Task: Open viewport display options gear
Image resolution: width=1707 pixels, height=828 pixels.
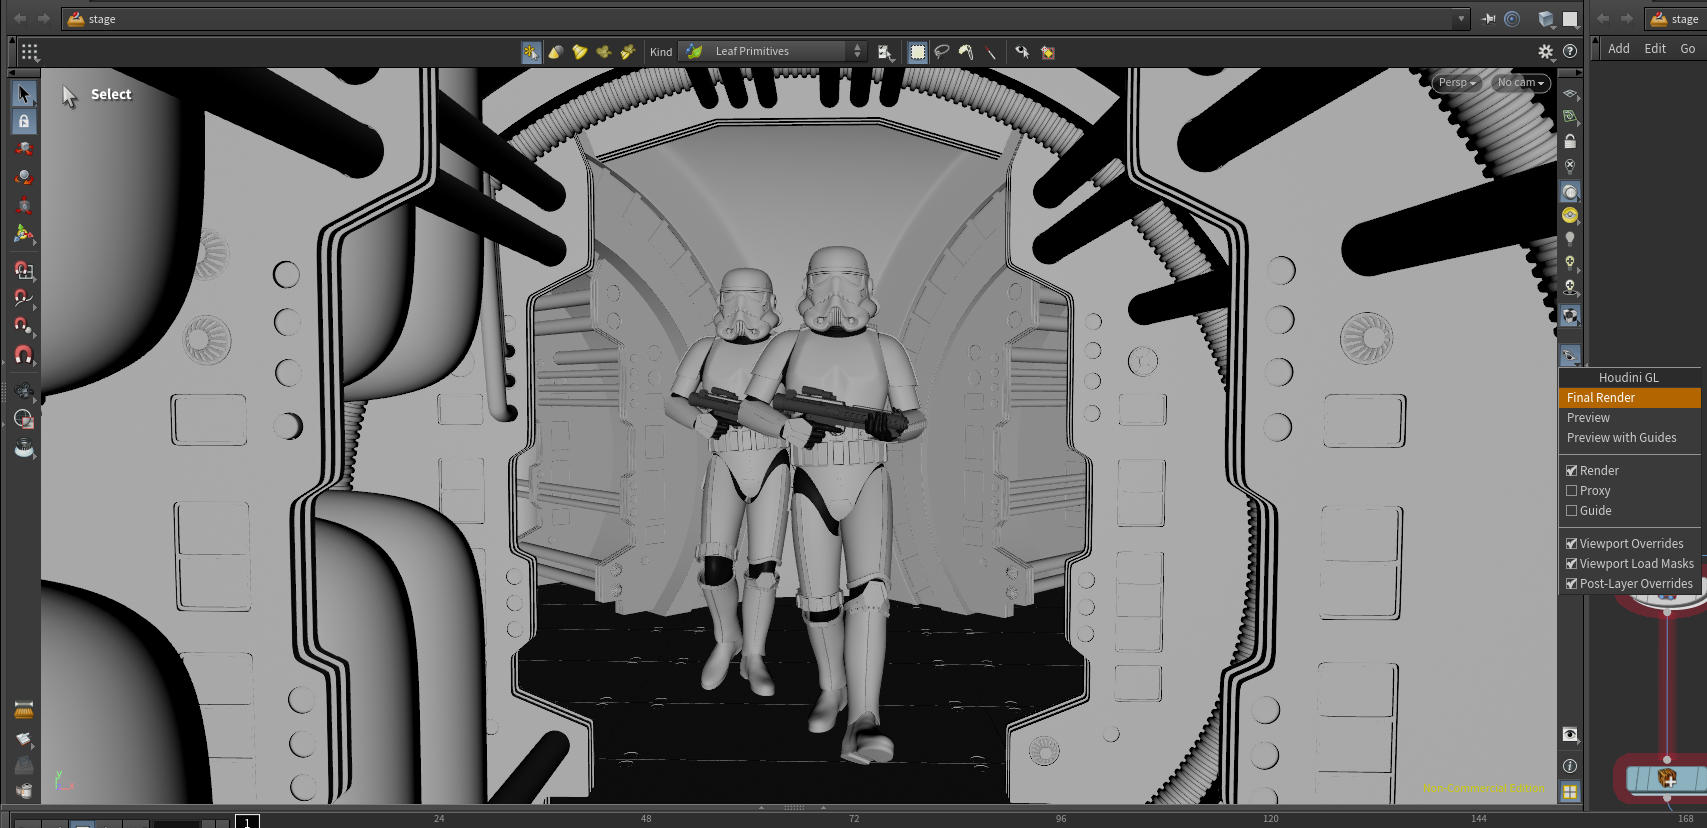Action: 1546,52
